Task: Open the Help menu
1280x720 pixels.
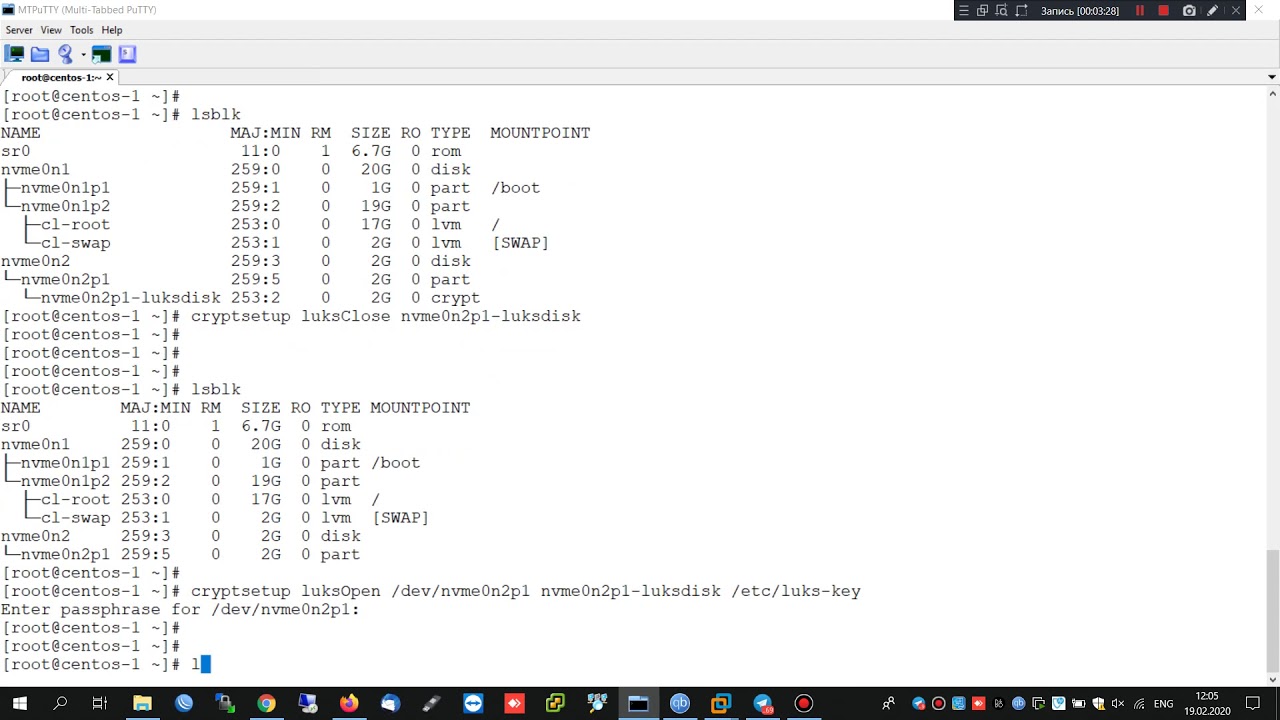Action: pyautogui.click(x=112, y=30)
